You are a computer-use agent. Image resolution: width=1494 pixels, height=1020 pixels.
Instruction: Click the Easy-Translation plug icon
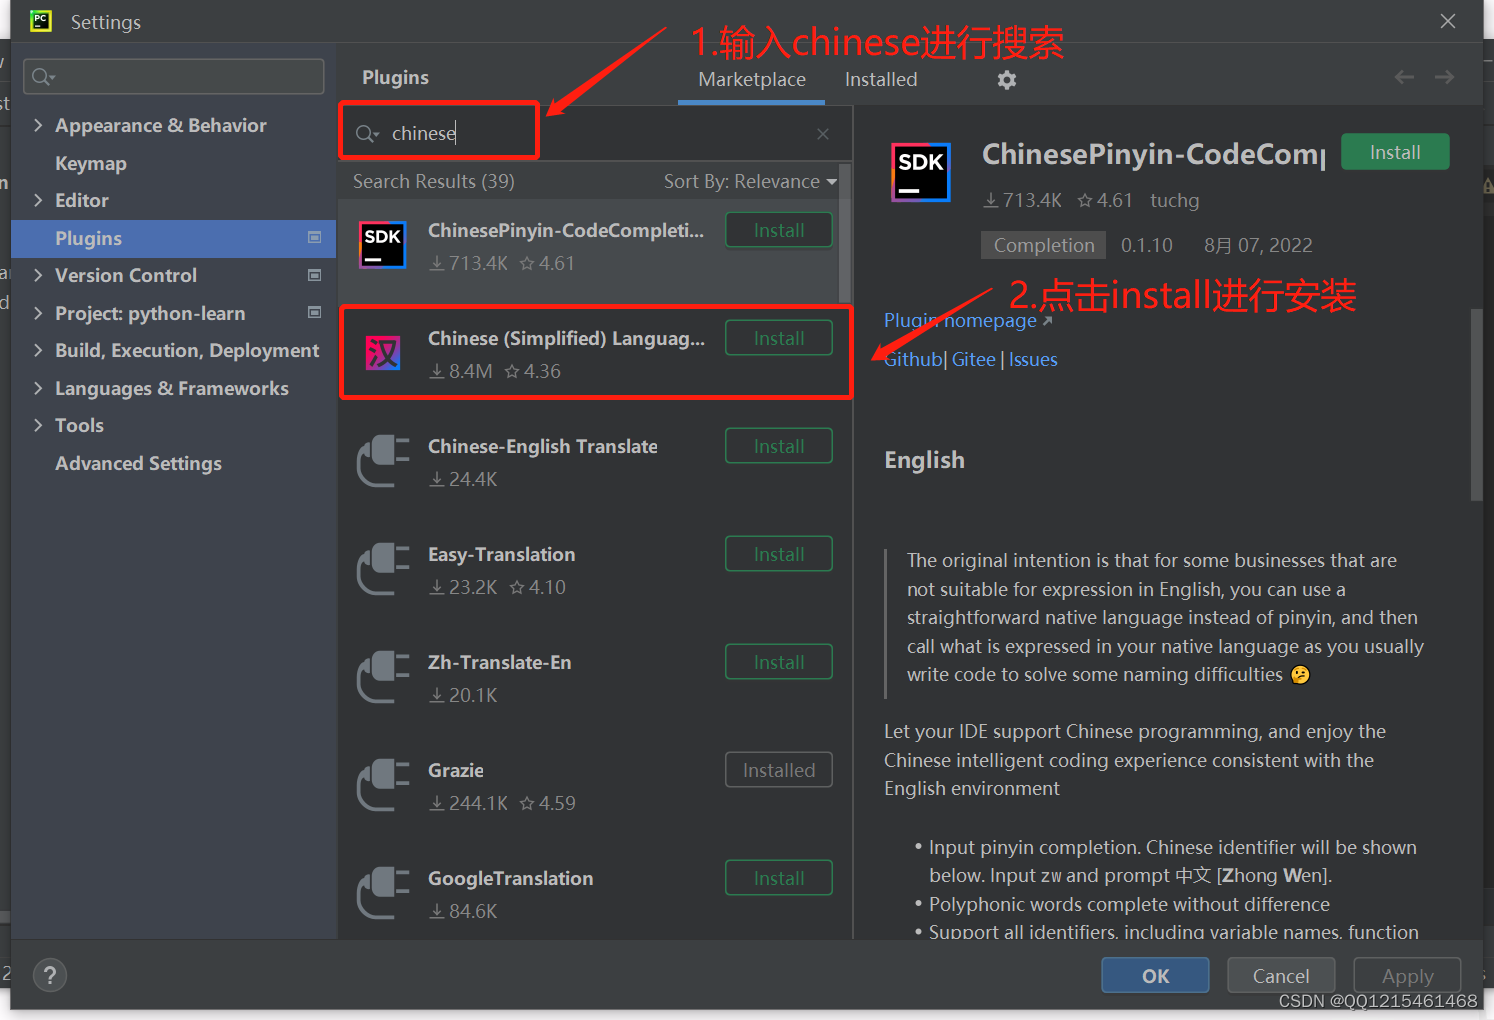383,569
